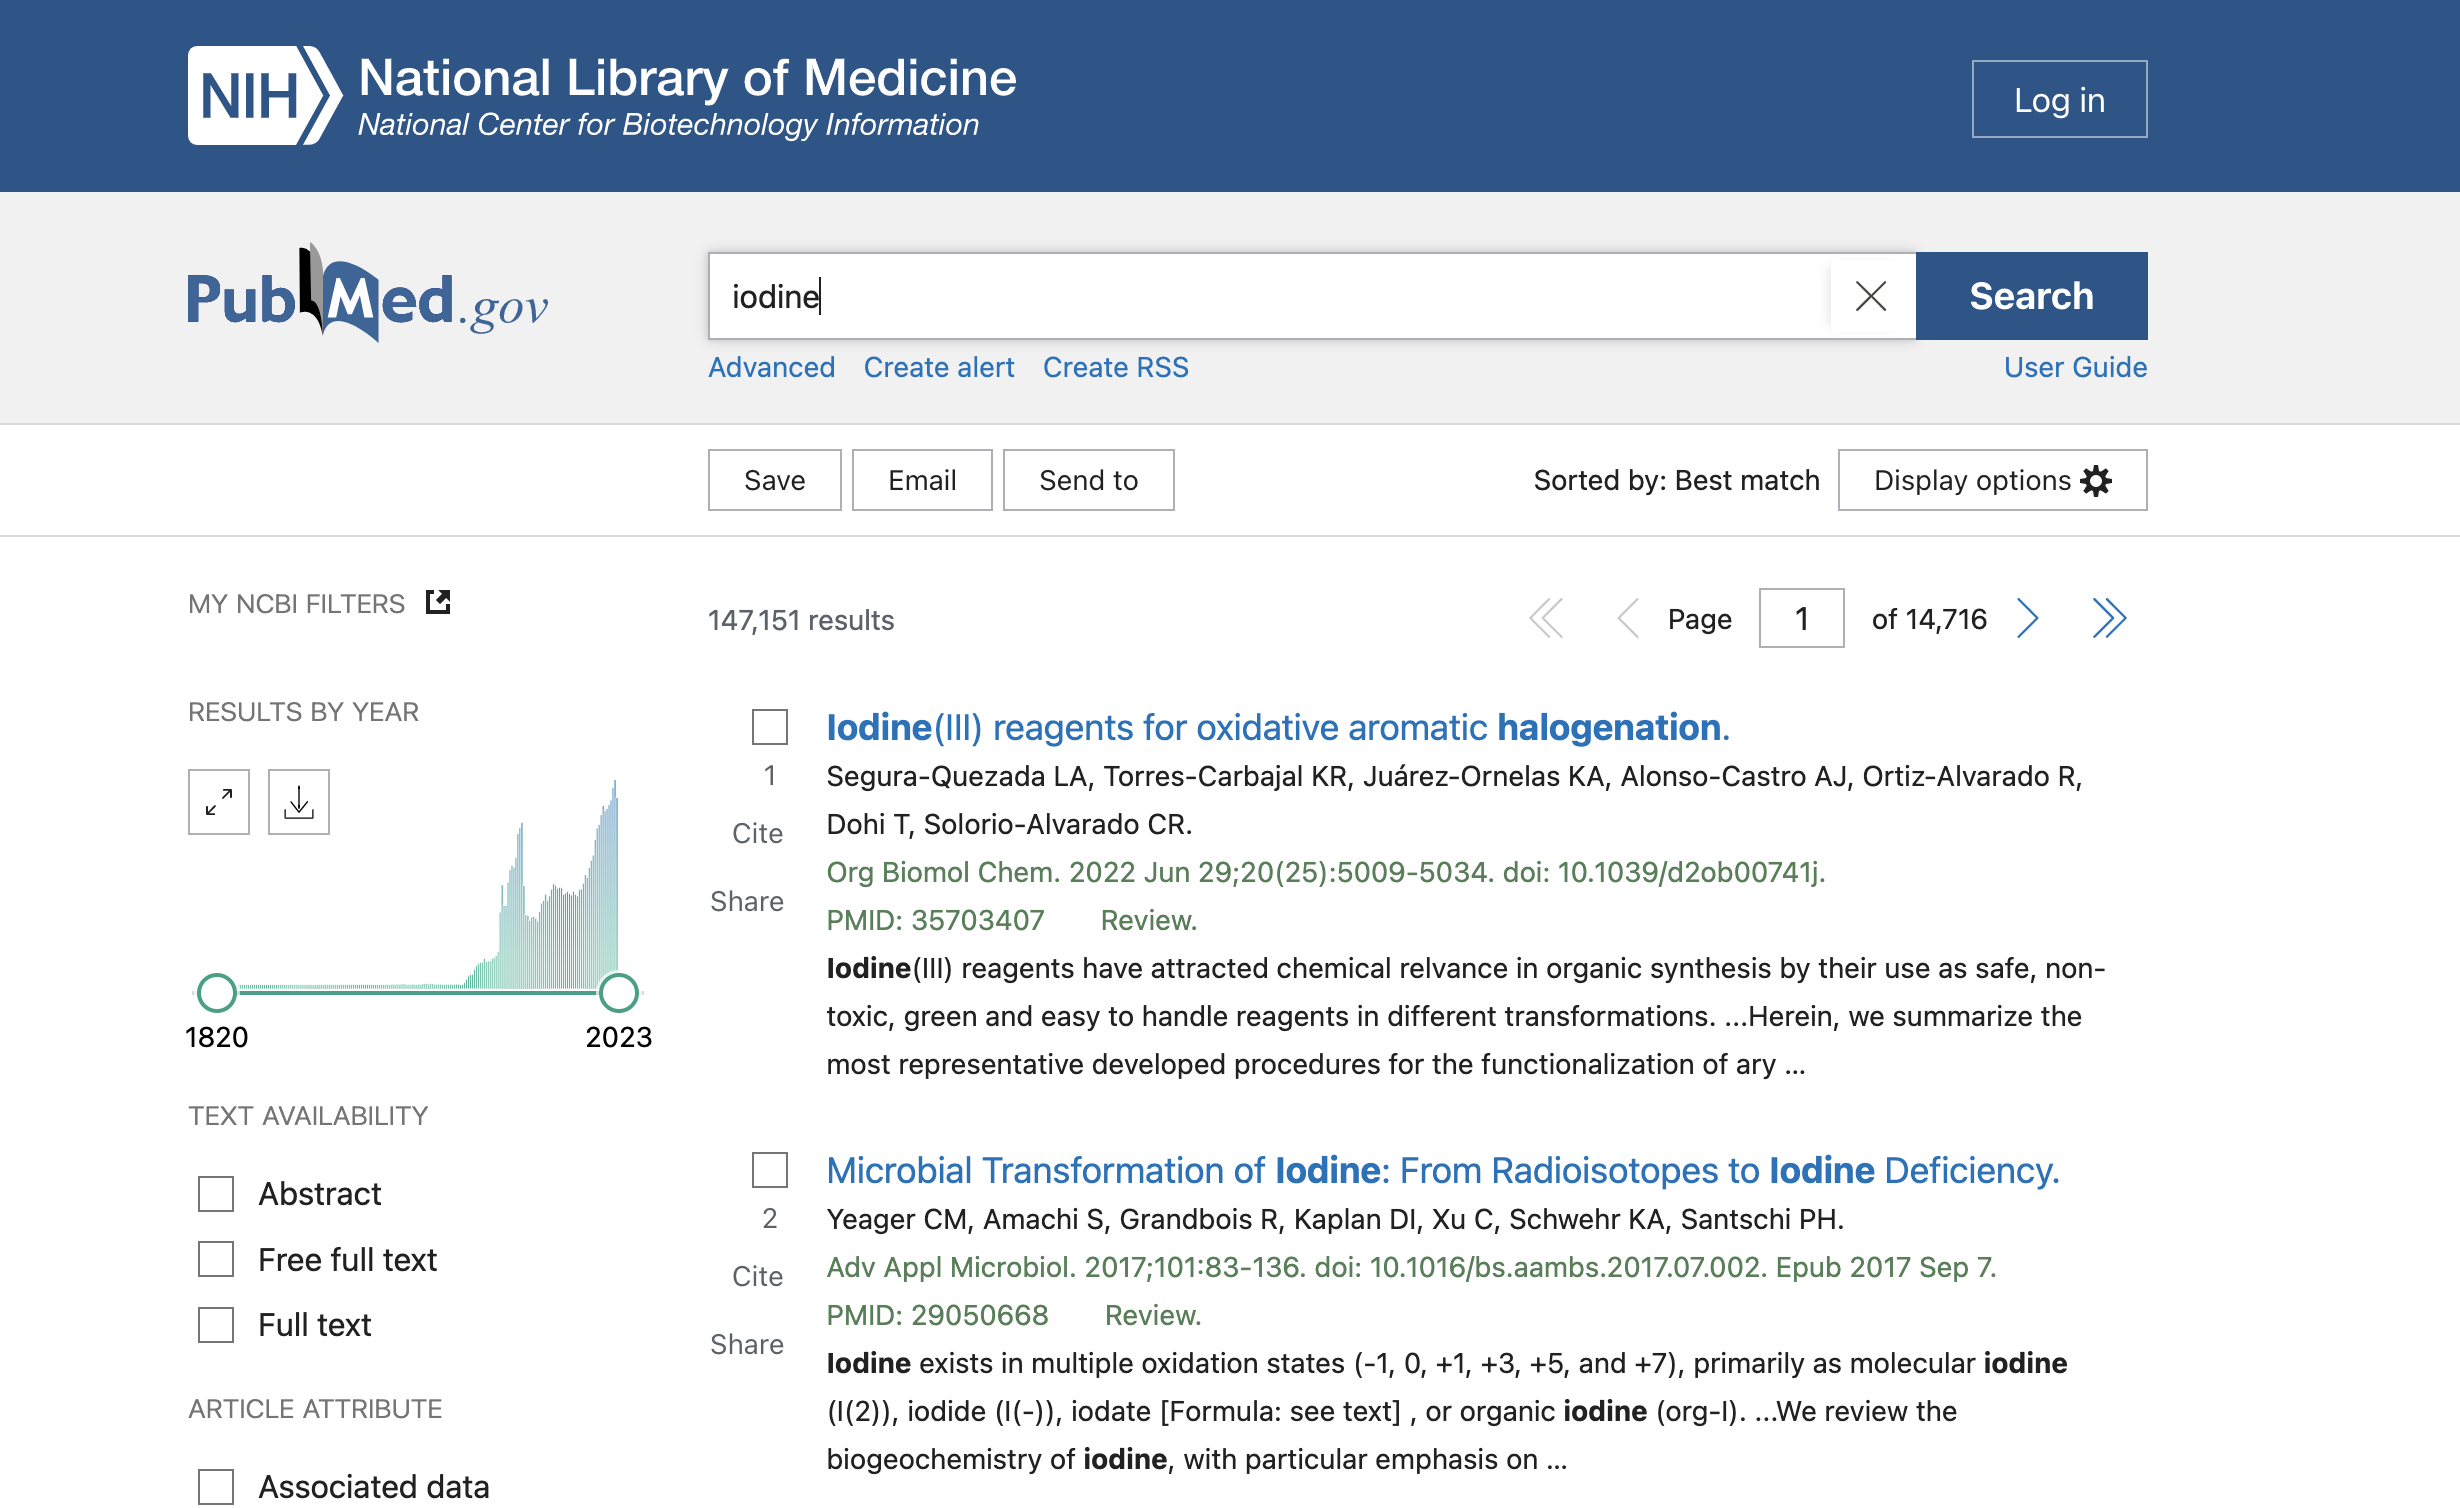This screenshot has height=1508, width=2460.
Task: Click the Log in button
Action: pyautogui.click(x=2060, y=99)
